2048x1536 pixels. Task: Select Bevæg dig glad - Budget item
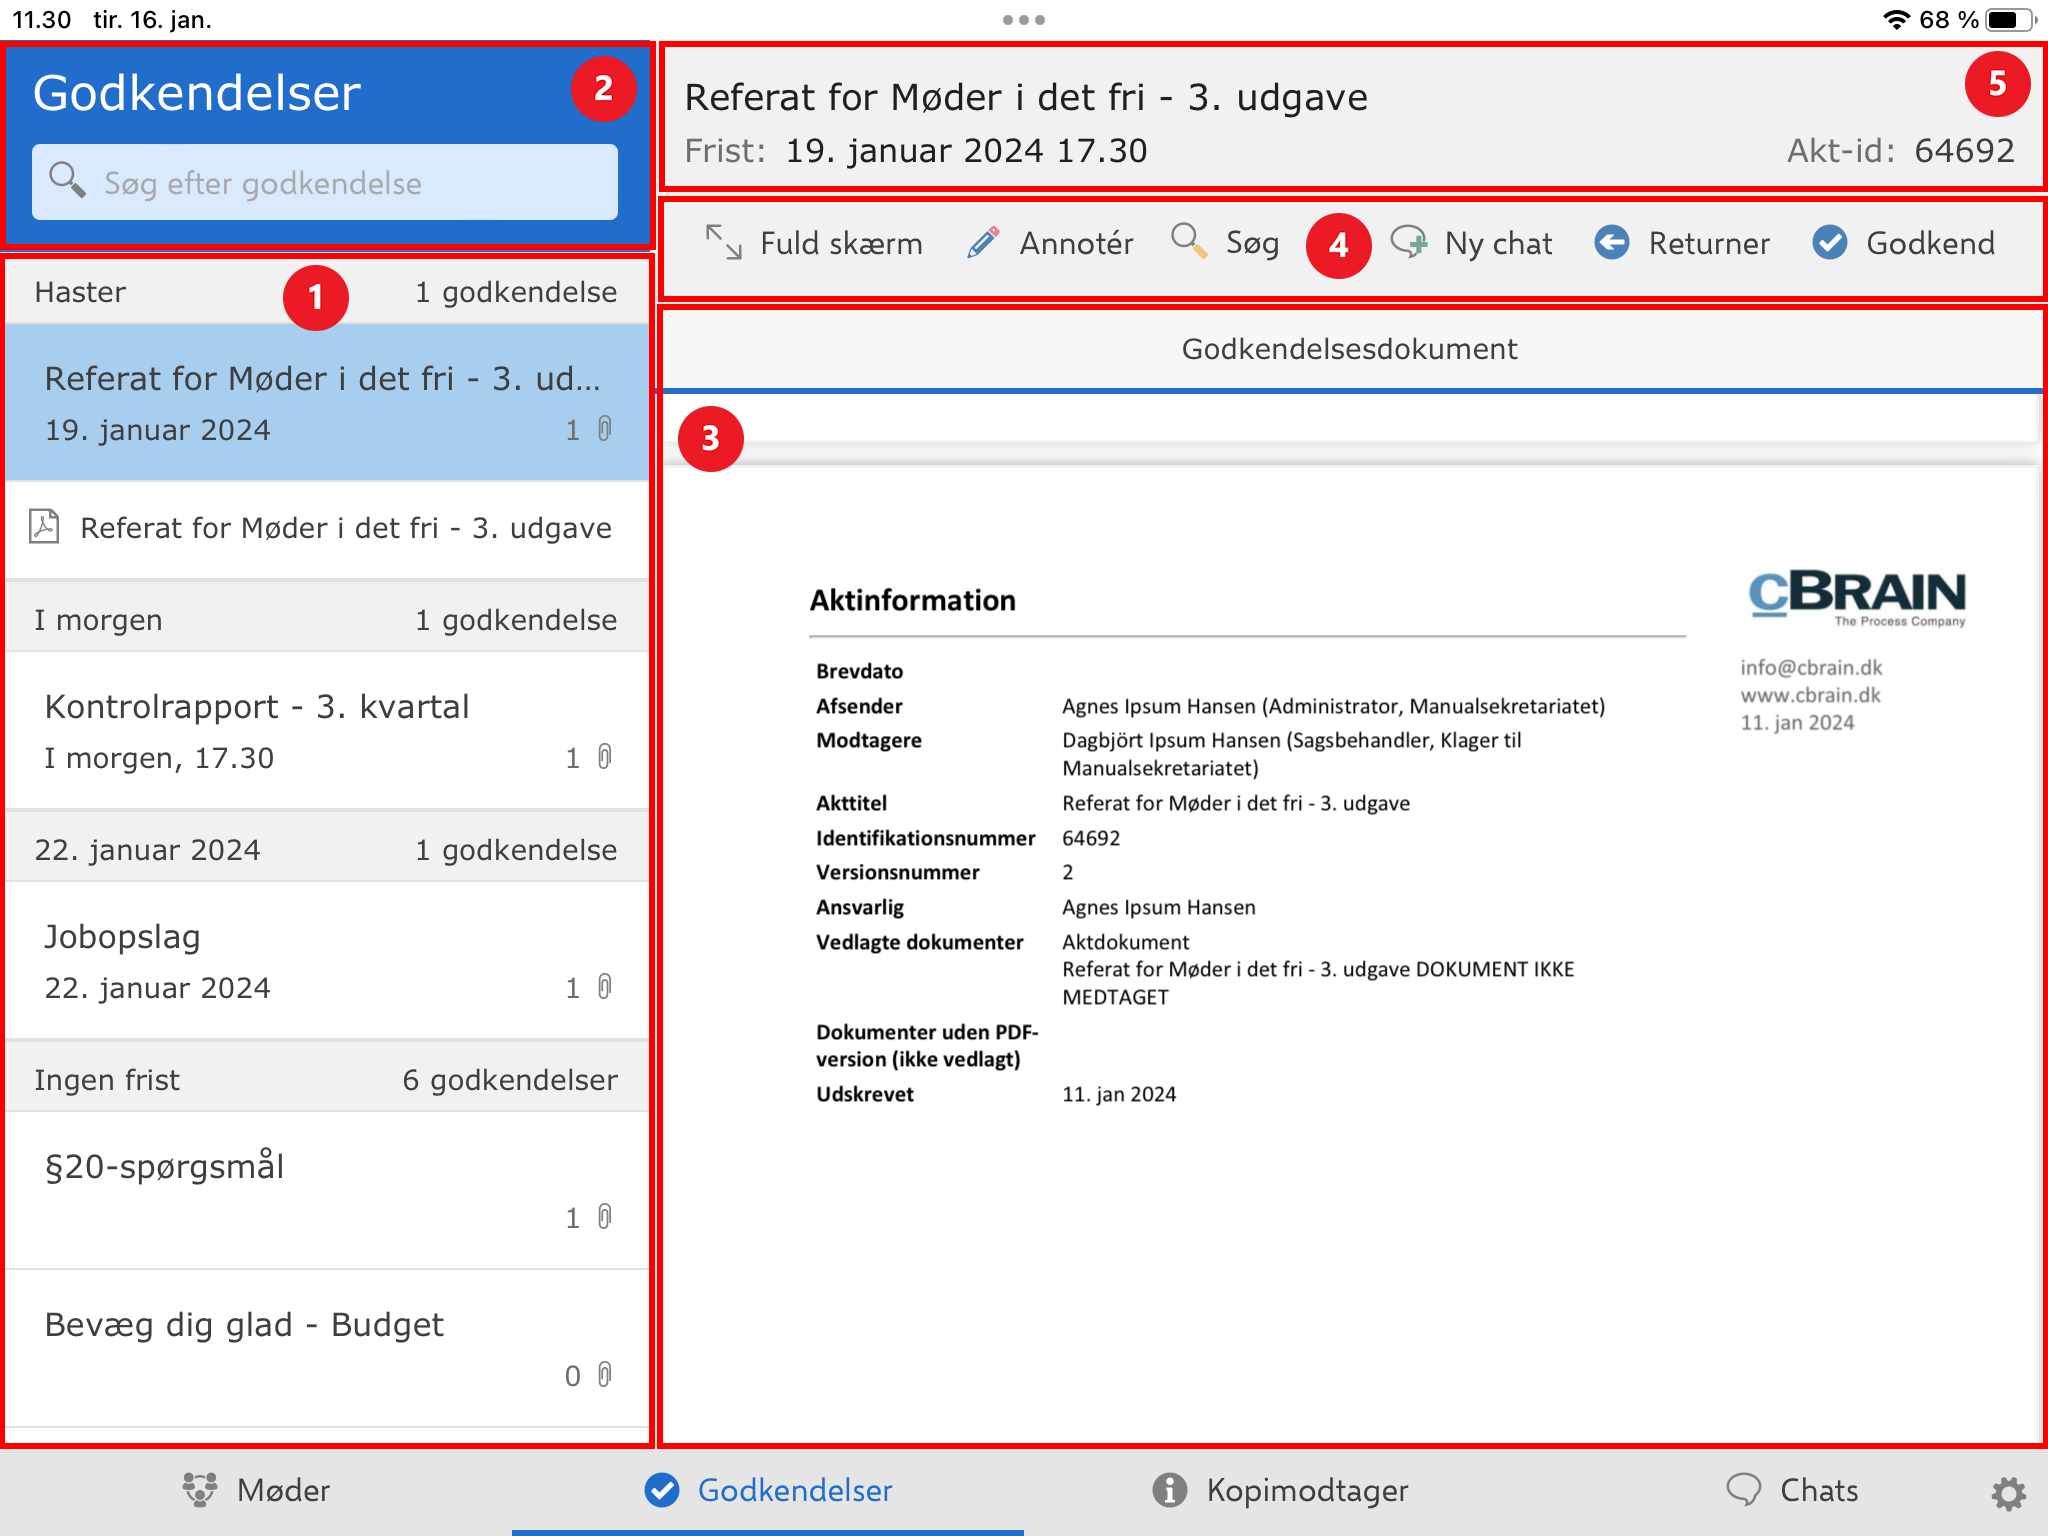tap(326, 1346)
